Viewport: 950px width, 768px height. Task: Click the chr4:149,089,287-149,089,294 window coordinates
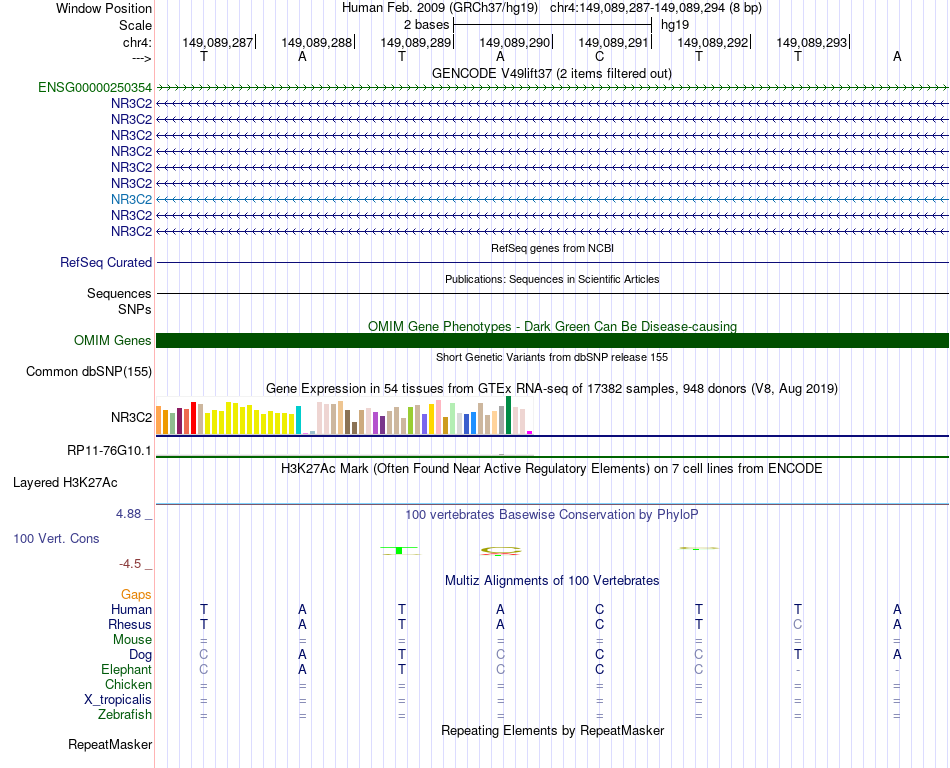[656, 8]
